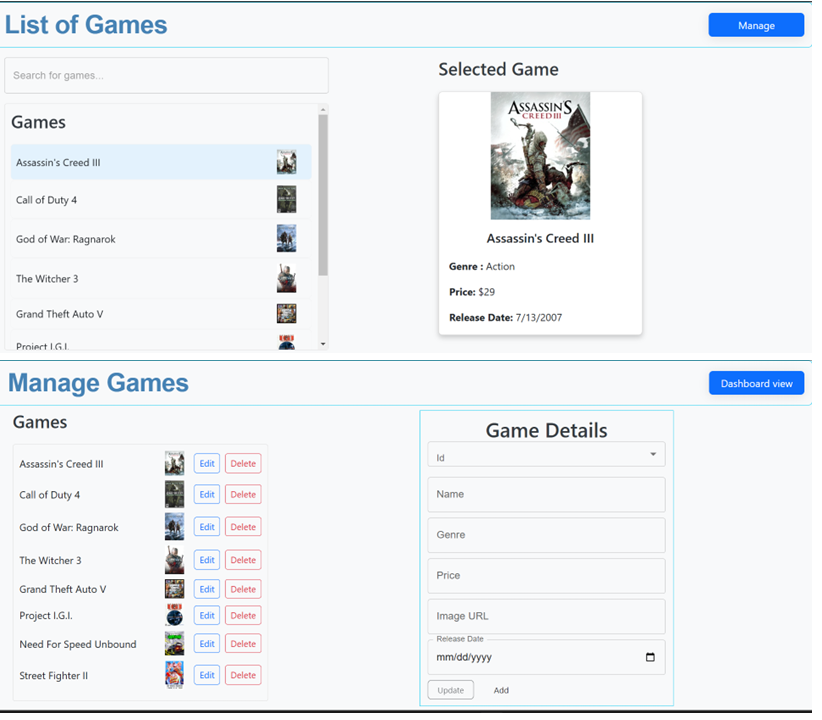Open the Manage view button
This screenshot has height=720, width=822.
755,26
